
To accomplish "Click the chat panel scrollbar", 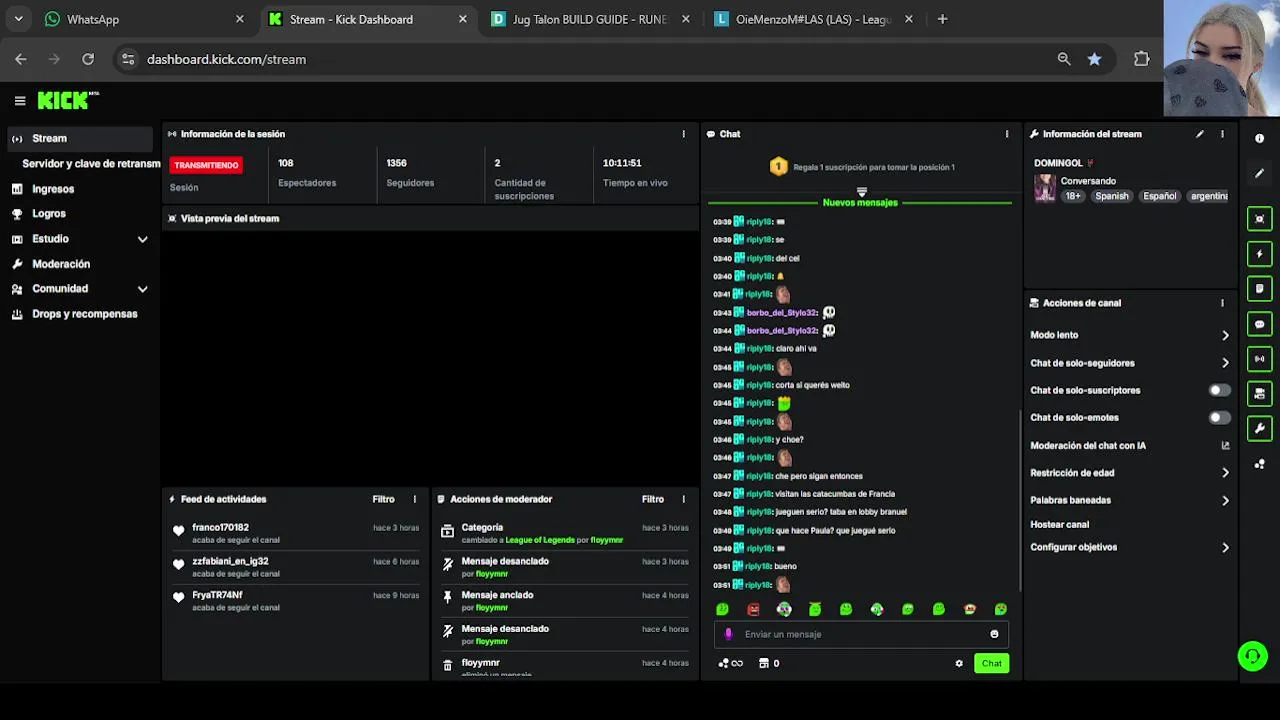I will tap(1019, 500).
